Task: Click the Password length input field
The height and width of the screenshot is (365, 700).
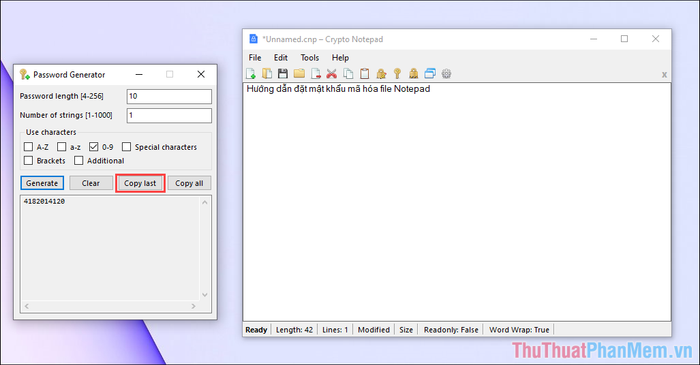Action: pyautogui.click(x=169, y=96)
